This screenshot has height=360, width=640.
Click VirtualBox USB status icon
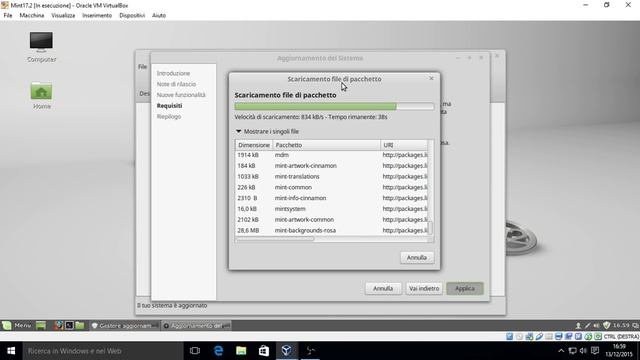pyautogui.click(x=539, y=336)
